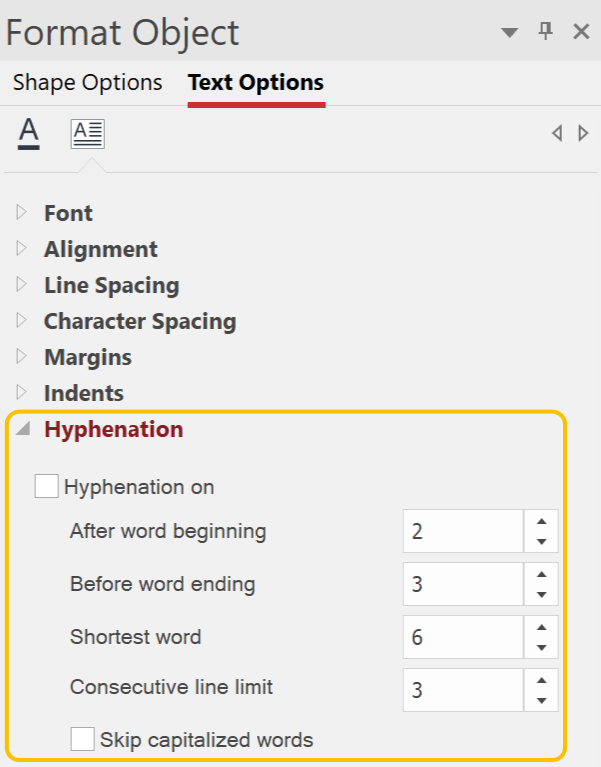Check Skip capitalized words
601x767 pixels.
tap(83, 739)
